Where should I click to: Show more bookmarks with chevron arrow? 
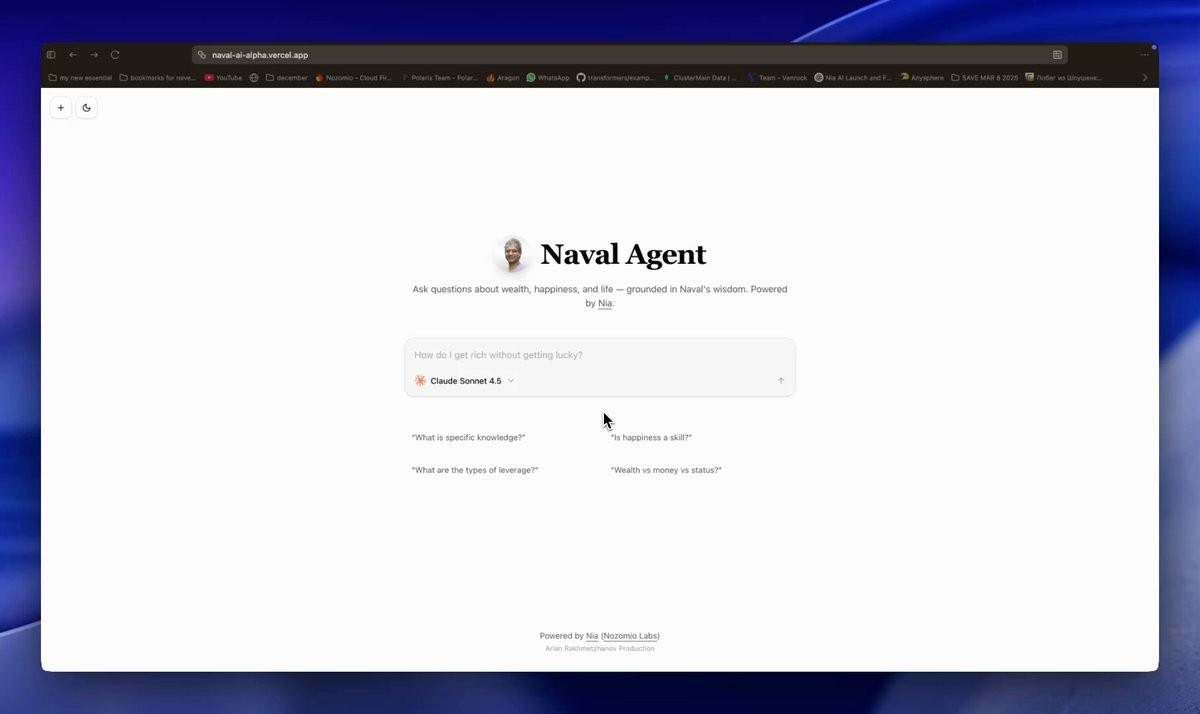click(1145, 77)
